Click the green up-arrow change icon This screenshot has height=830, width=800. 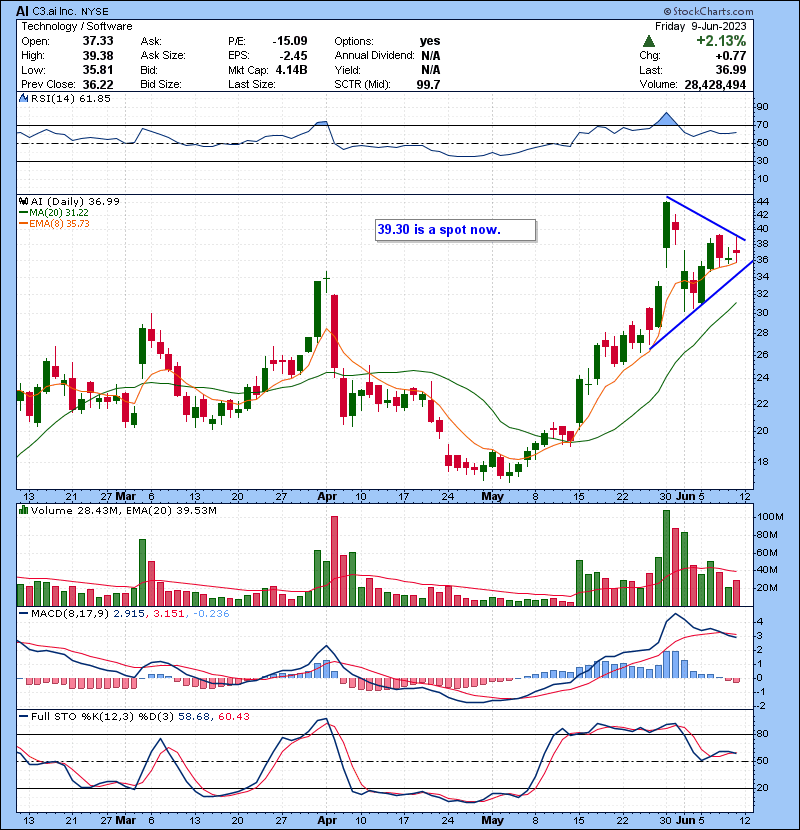click(x=649, y=41)
